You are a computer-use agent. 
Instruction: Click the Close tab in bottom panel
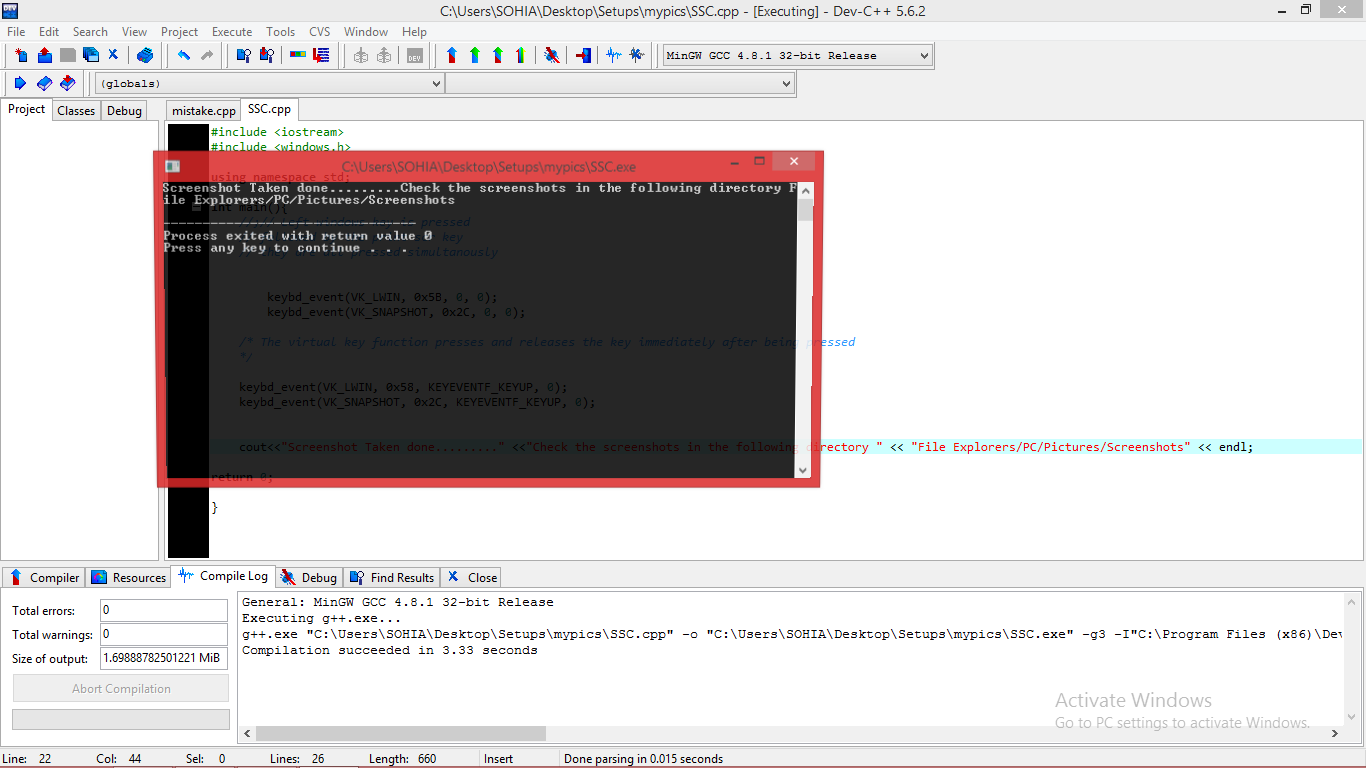point(472,577)
